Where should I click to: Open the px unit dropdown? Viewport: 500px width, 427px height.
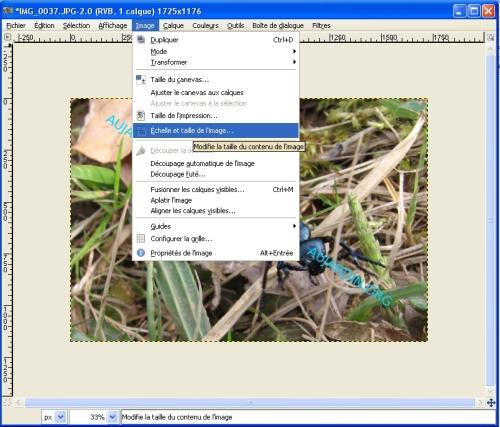pos(60,417)
